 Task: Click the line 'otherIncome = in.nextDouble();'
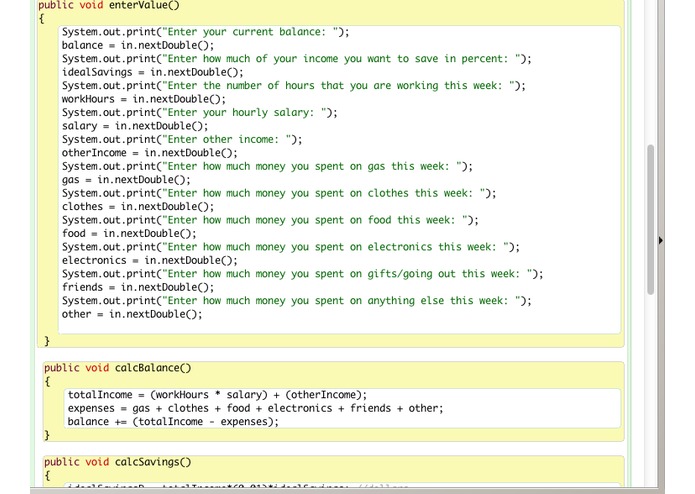pos(150,153)
